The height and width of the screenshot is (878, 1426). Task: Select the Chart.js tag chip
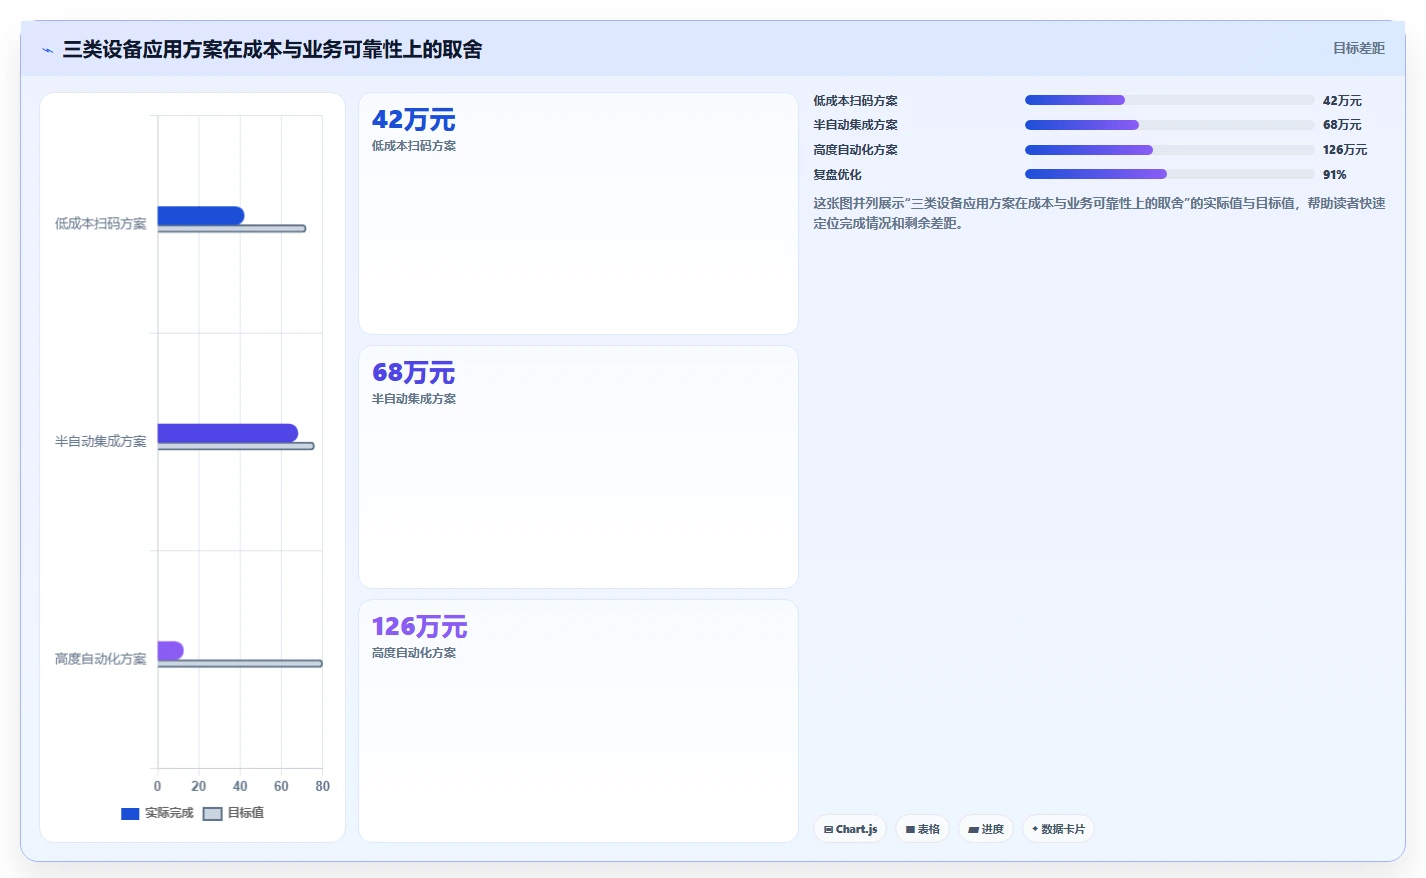[850, 829]
